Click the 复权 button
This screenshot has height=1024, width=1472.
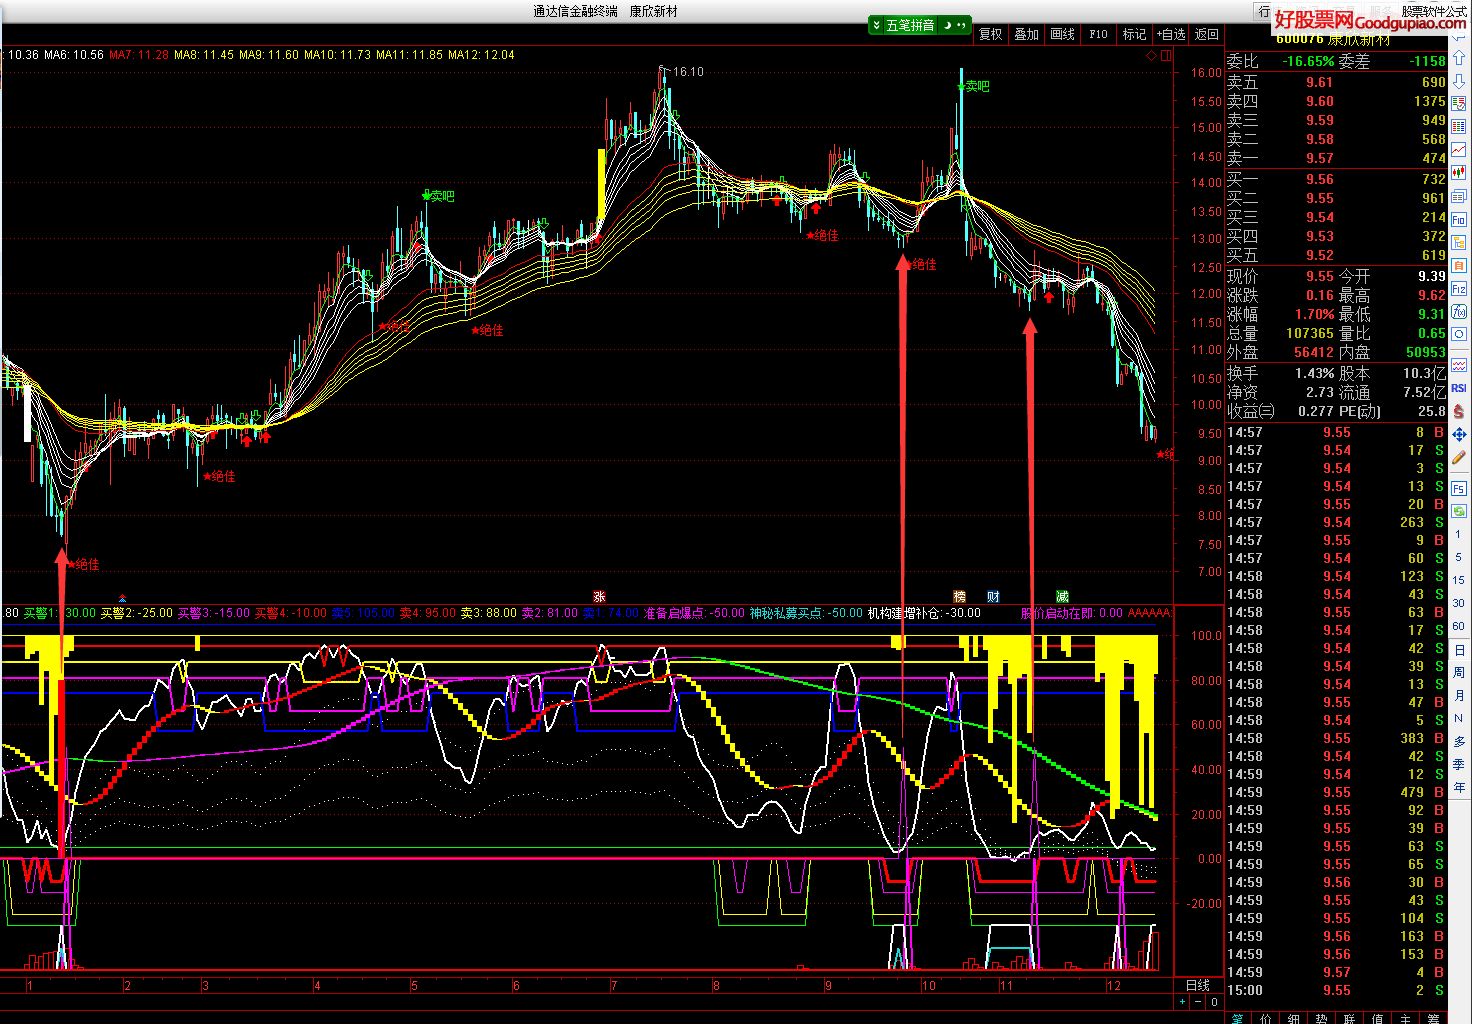990,34
